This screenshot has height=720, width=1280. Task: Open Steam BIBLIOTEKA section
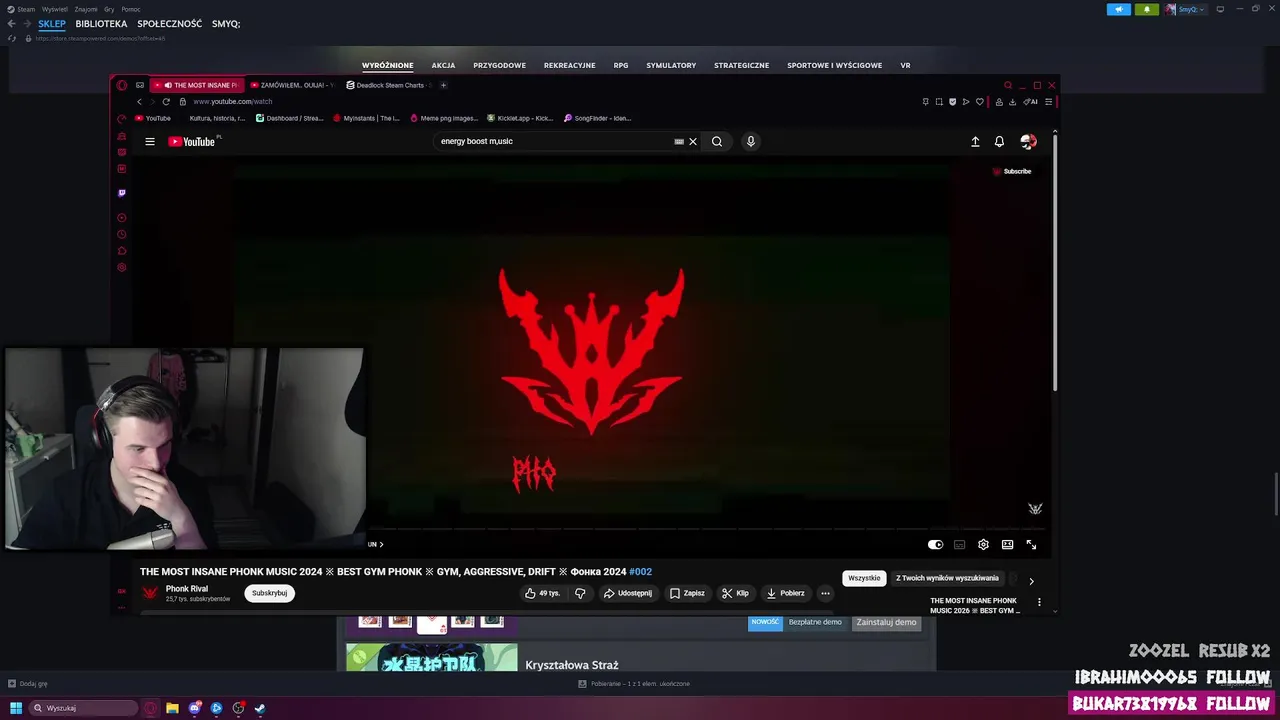[x=101, y=24]
